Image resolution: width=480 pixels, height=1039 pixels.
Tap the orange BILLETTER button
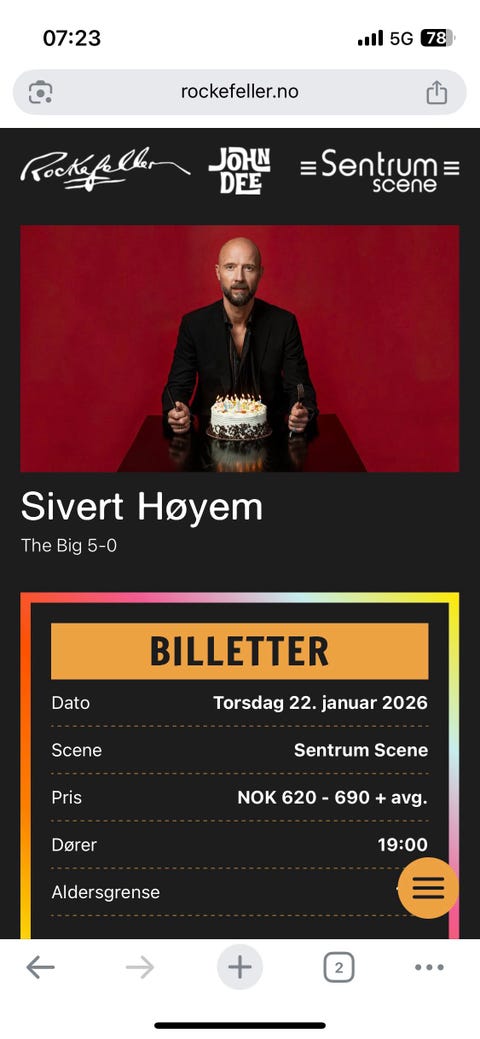(239, 651)
